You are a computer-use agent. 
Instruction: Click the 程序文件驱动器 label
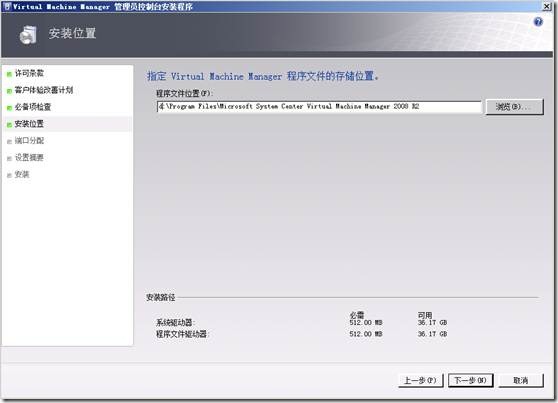(183, 334)
